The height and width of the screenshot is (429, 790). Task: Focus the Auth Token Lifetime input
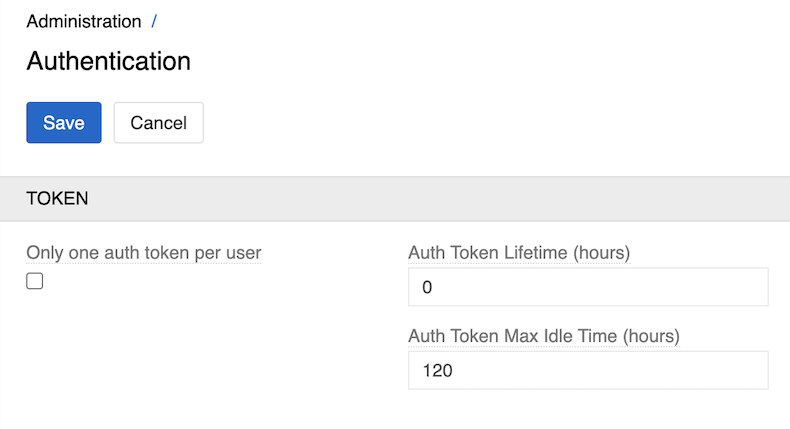588,287
